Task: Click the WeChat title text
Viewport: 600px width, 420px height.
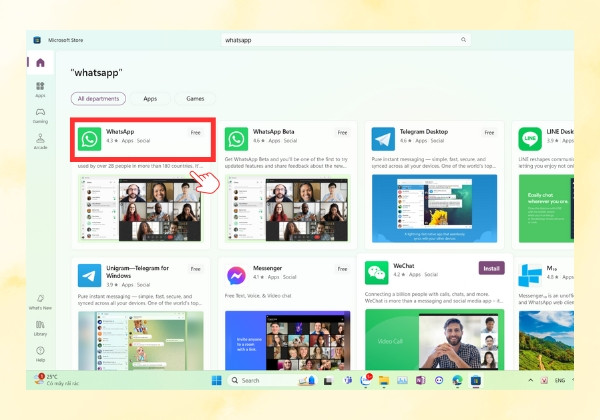Action: pyautogui.click(x=404, y=265)
